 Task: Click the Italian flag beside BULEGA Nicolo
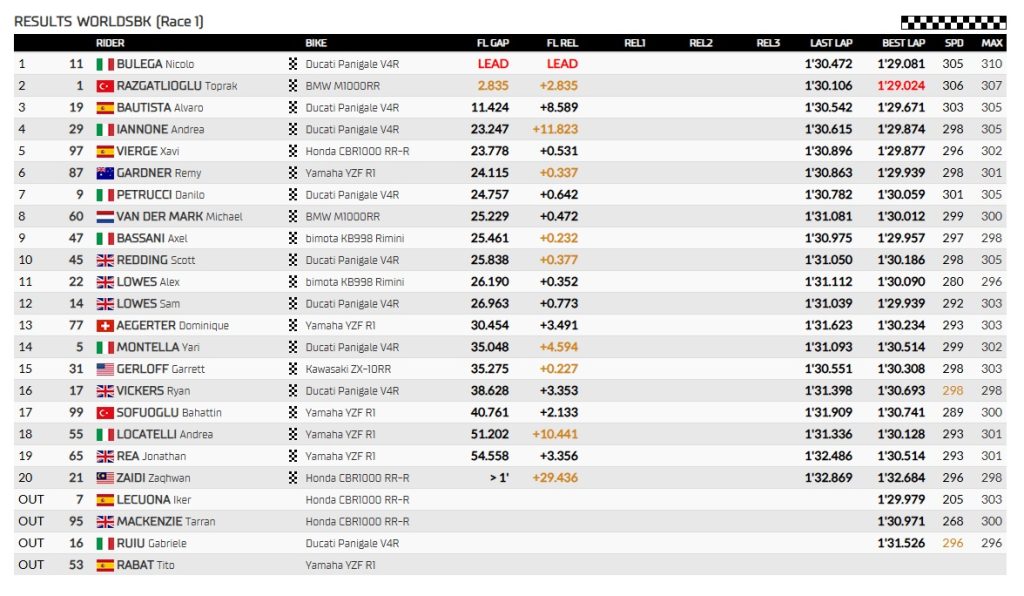pos(104,64)
